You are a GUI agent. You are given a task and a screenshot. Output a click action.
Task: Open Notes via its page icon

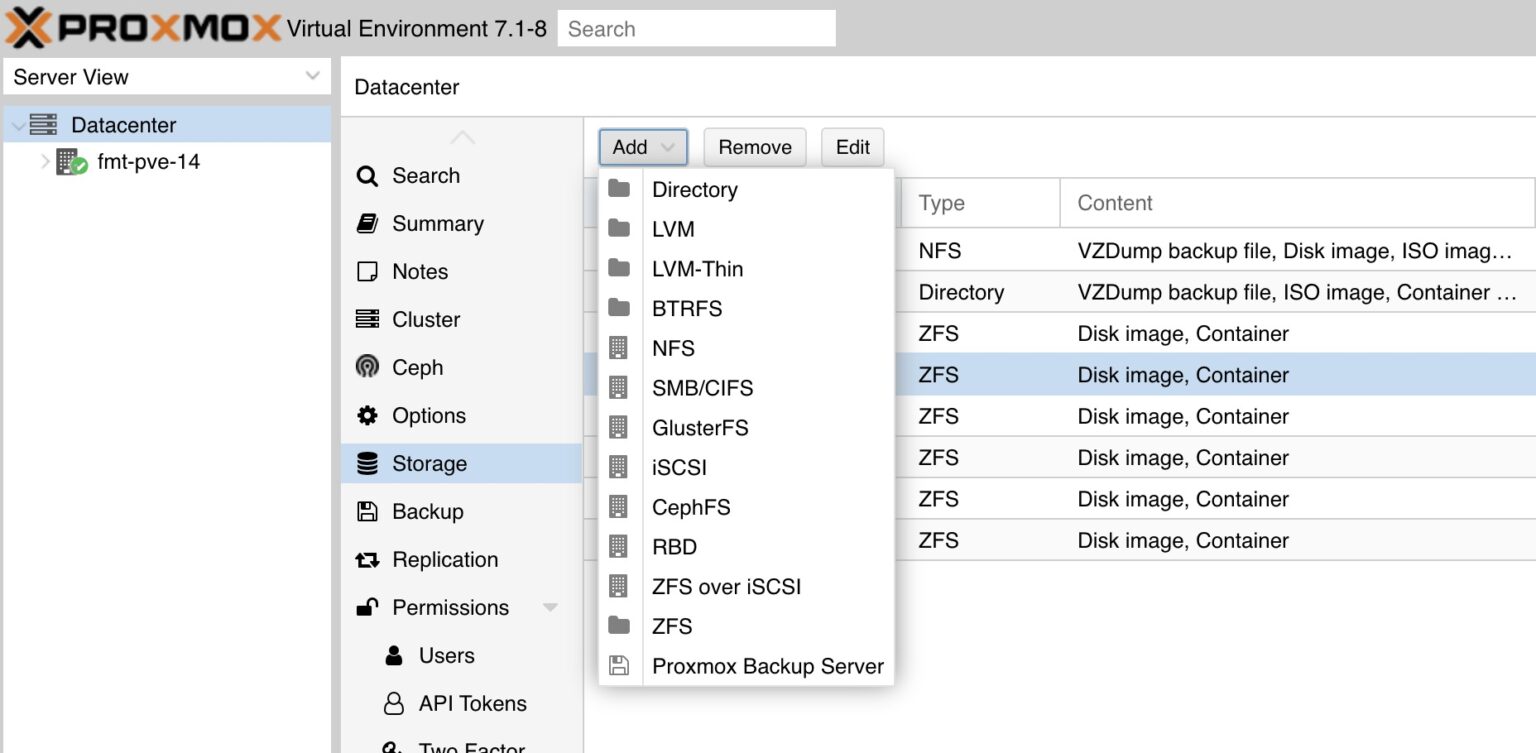[369, 271]
